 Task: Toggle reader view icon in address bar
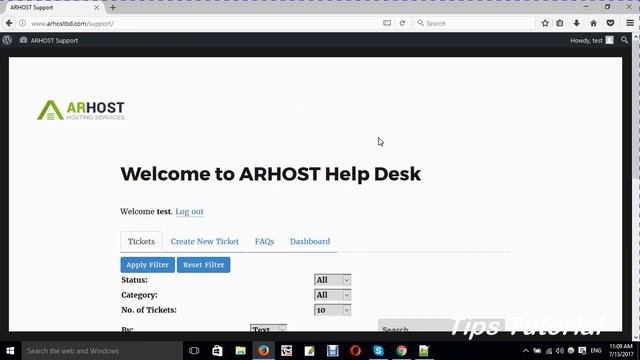[x=387, y=23]
